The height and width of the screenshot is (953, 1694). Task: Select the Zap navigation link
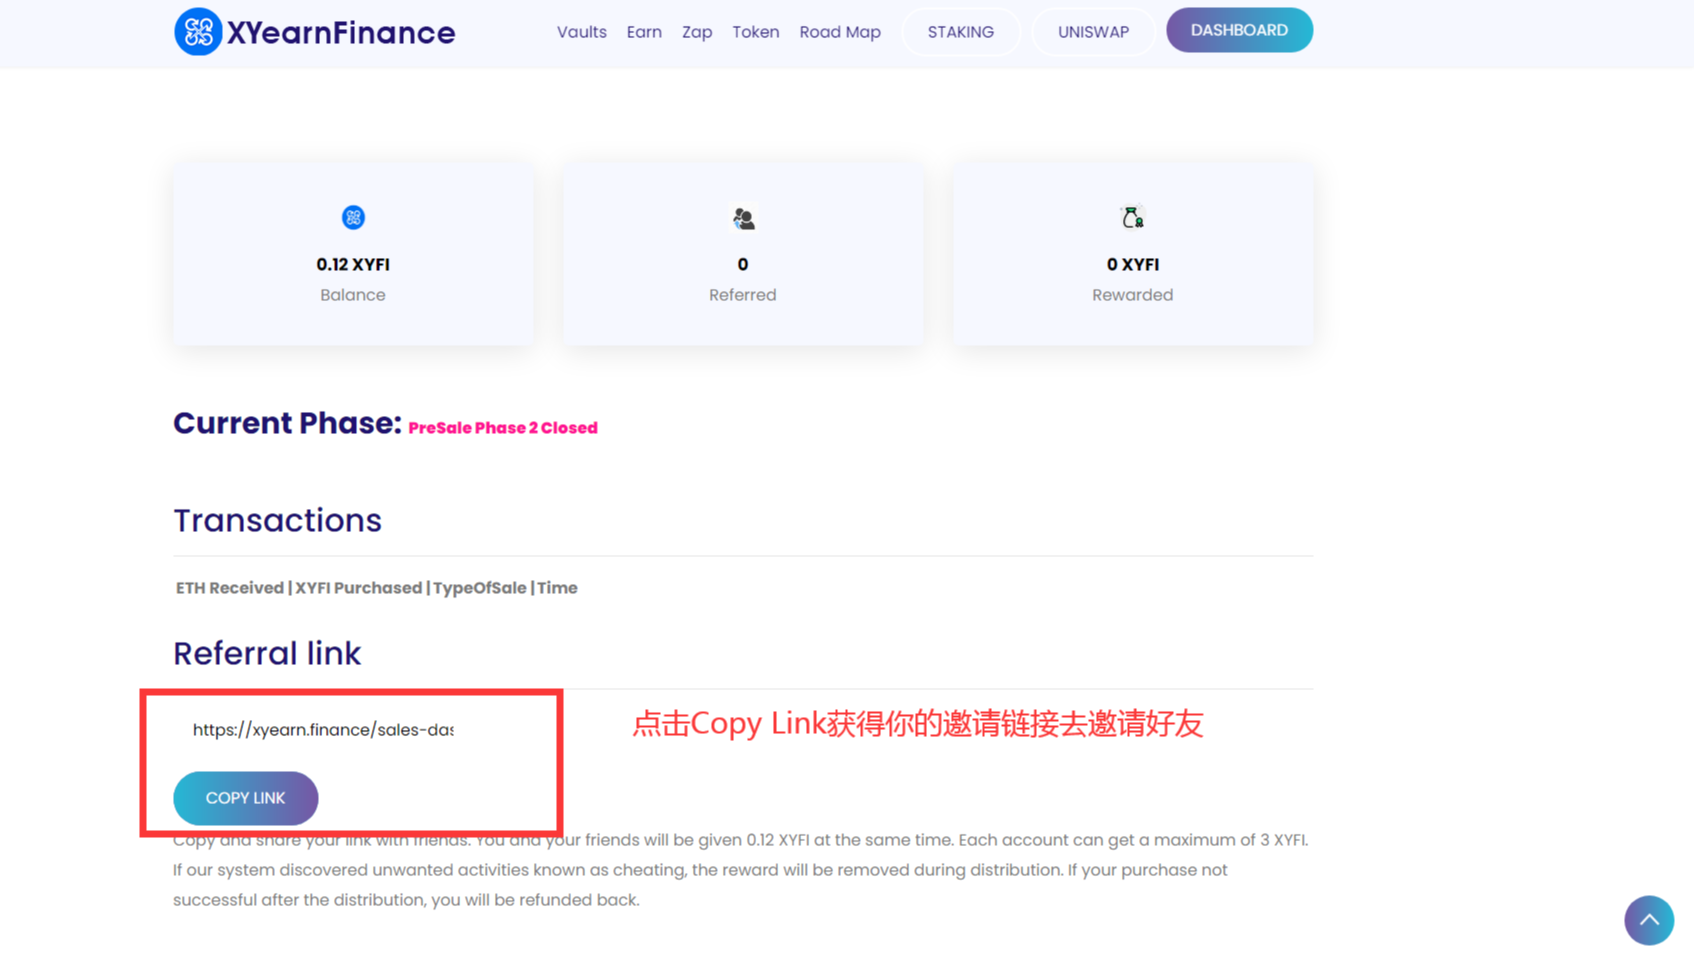coord(696,31)
